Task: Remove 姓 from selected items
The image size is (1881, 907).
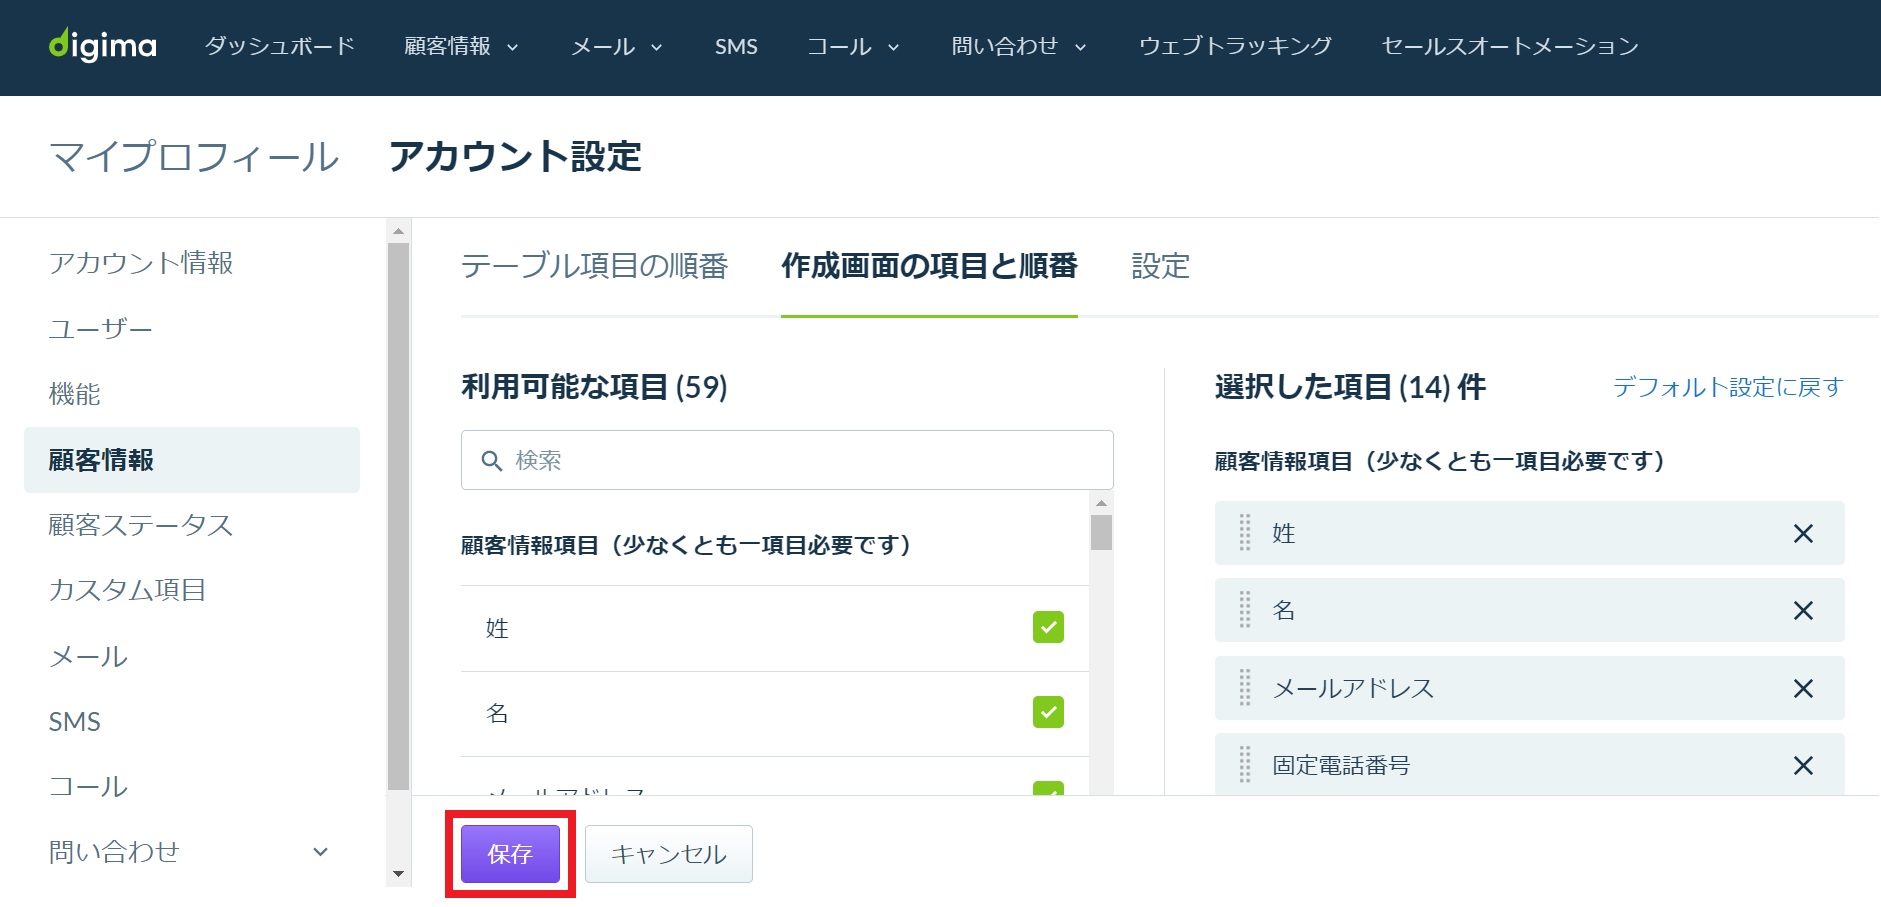Action: [1803, 534]
